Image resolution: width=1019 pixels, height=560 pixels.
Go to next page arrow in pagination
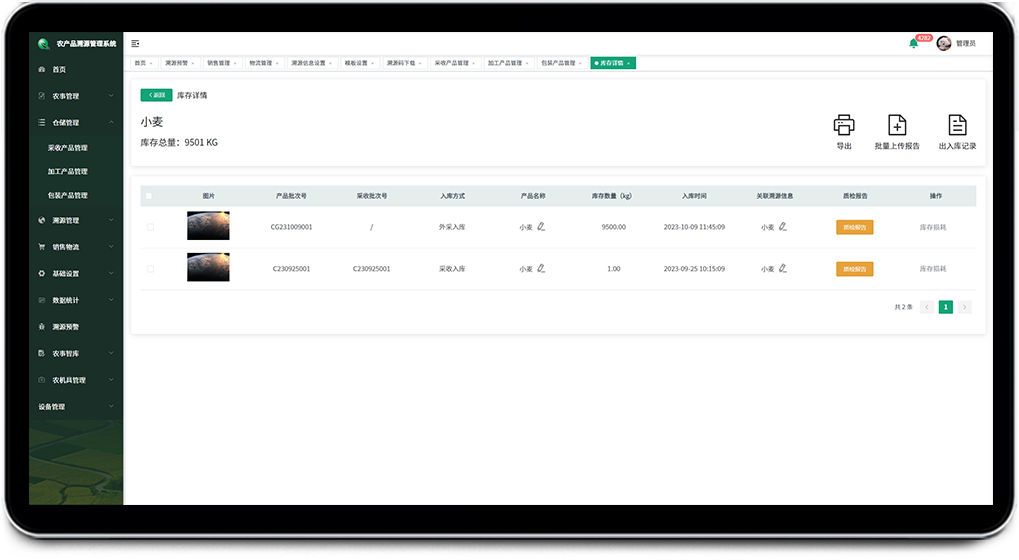pos(964,307)
